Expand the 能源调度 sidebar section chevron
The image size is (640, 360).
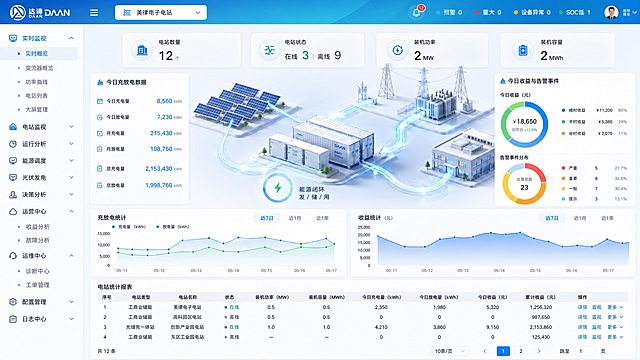coord(71,160)
